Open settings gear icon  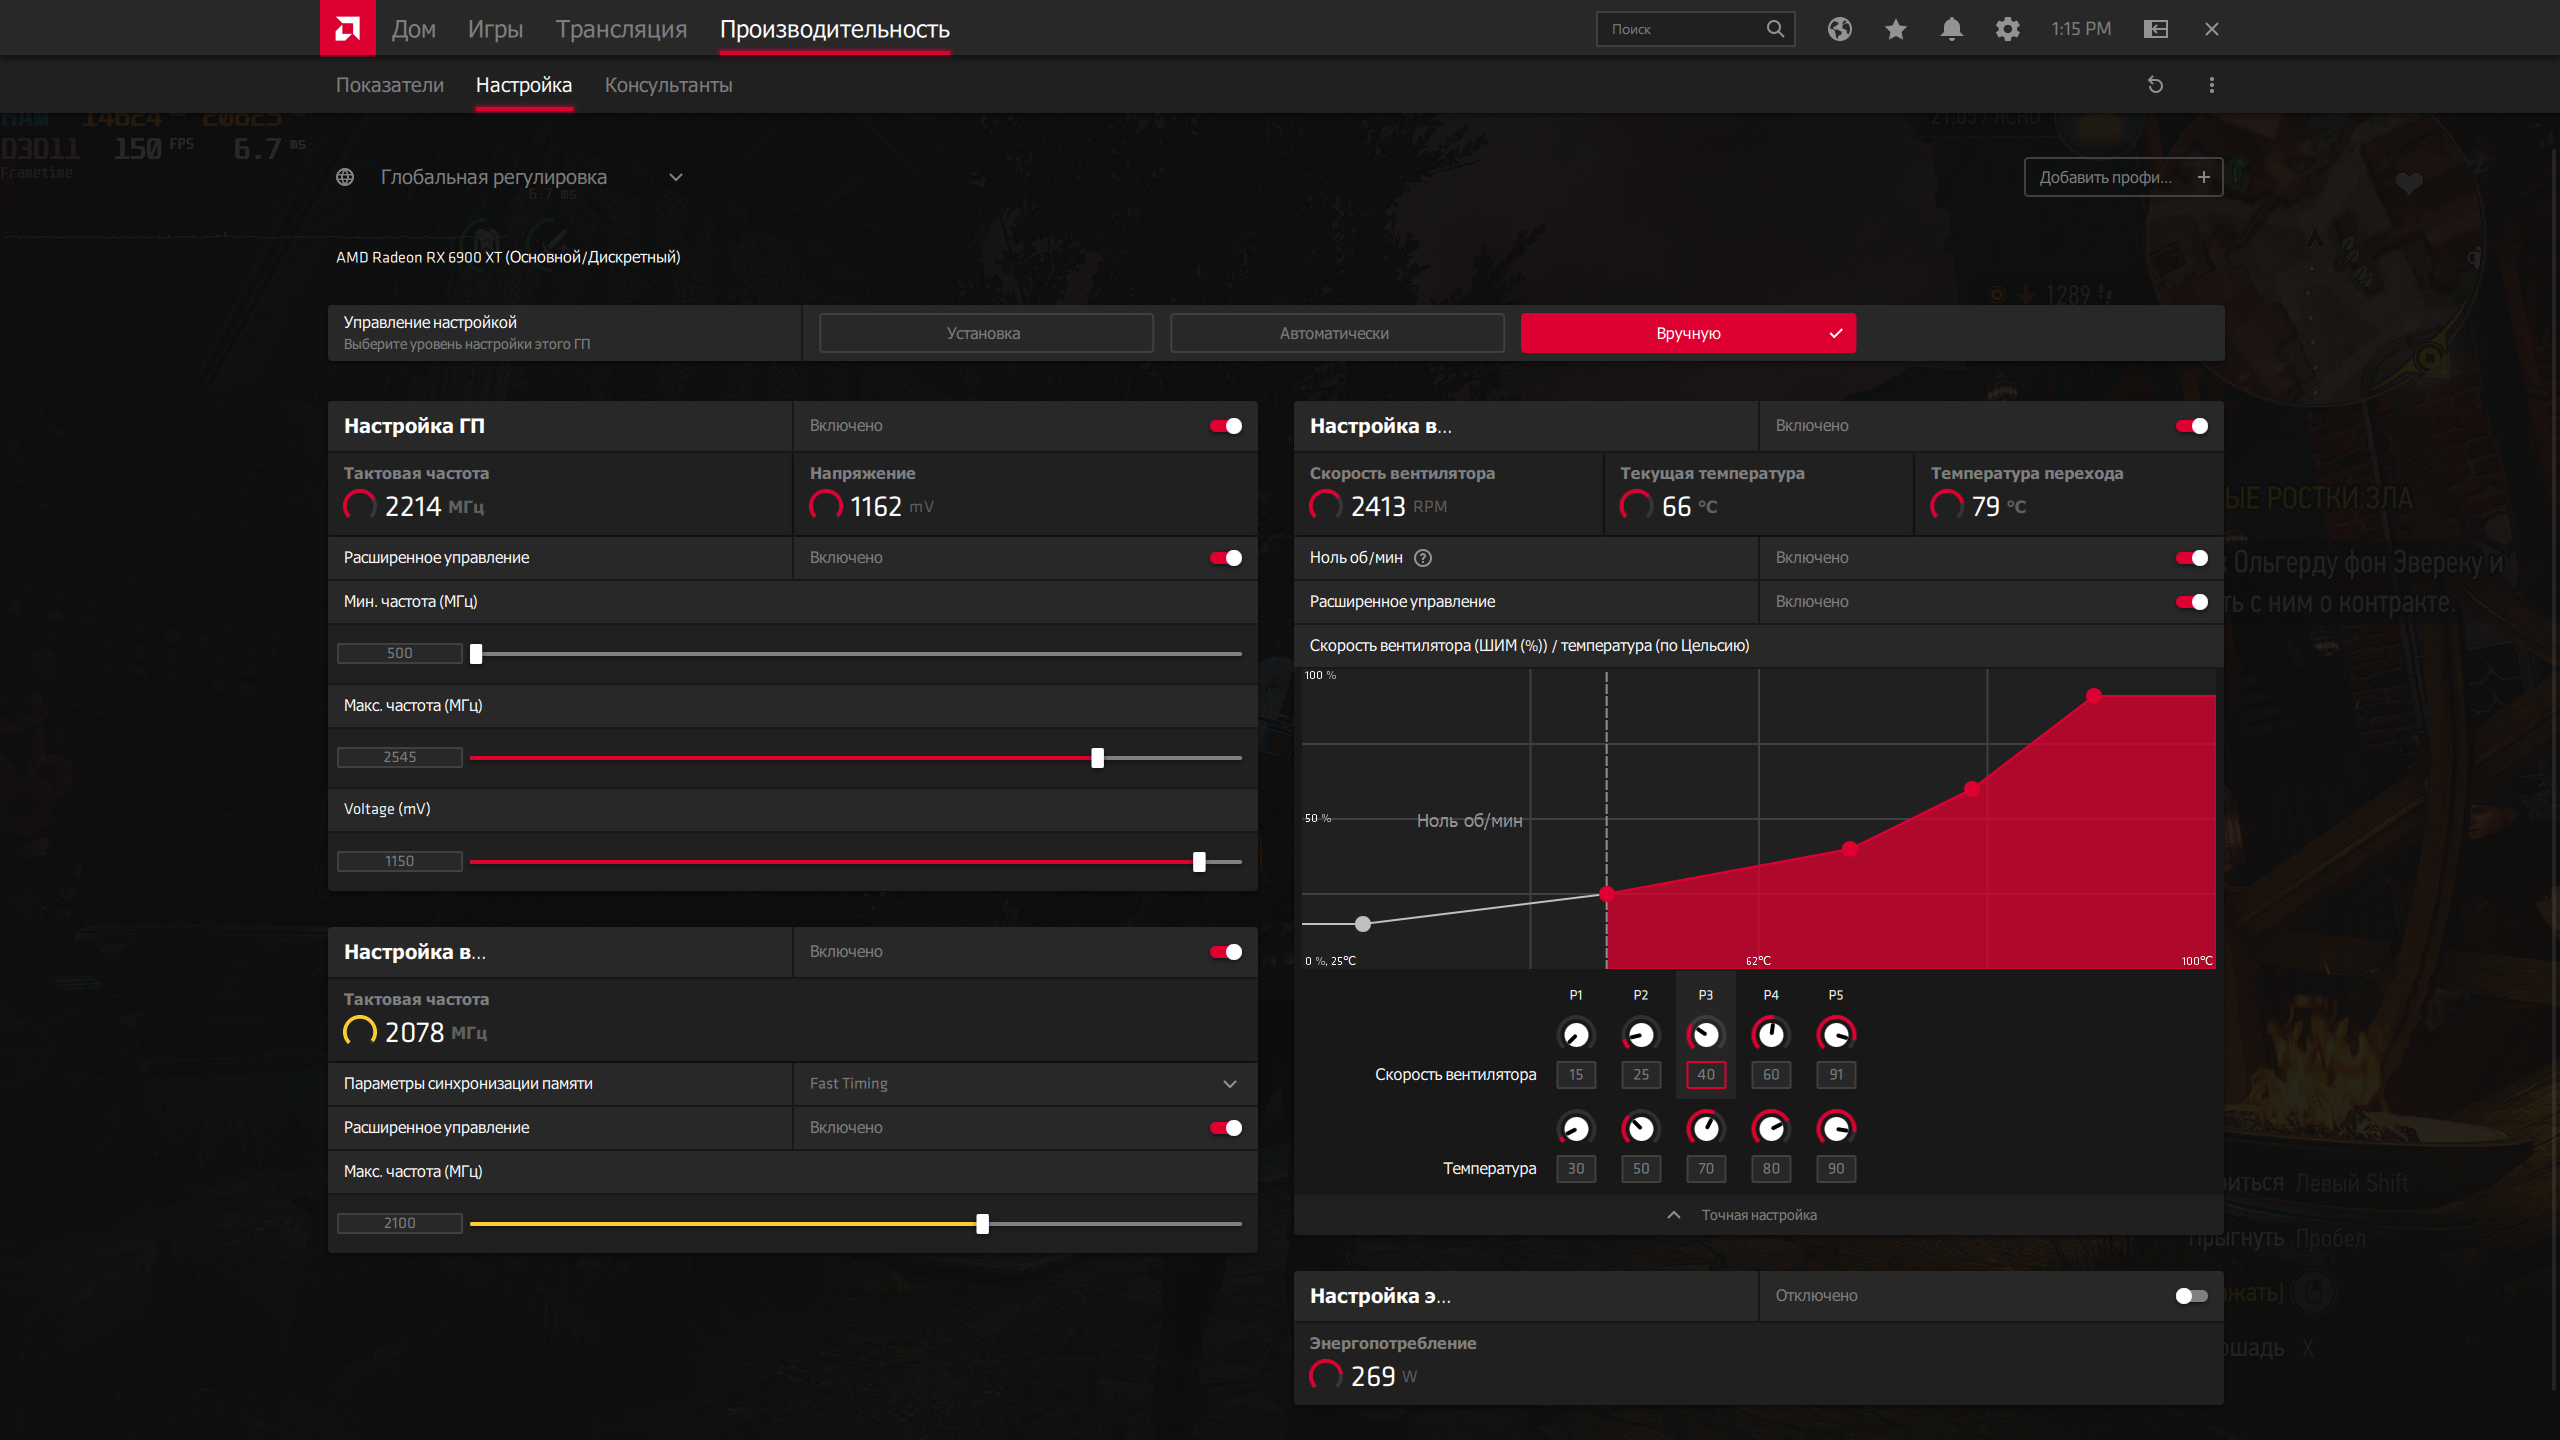pyautogui.click(x=2007, y=29)
